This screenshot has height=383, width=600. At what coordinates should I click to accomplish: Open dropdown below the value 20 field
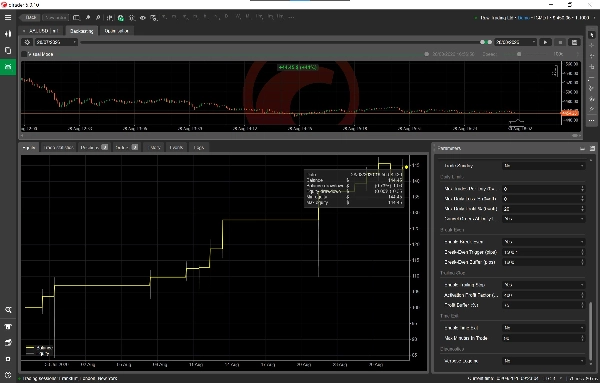point(543,219)
